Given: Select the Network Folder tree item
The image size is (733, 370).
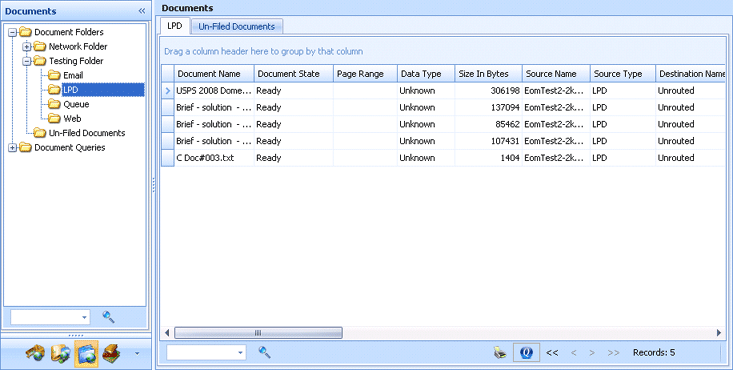Looking at the screenshot, I should [x=78, y=46].
